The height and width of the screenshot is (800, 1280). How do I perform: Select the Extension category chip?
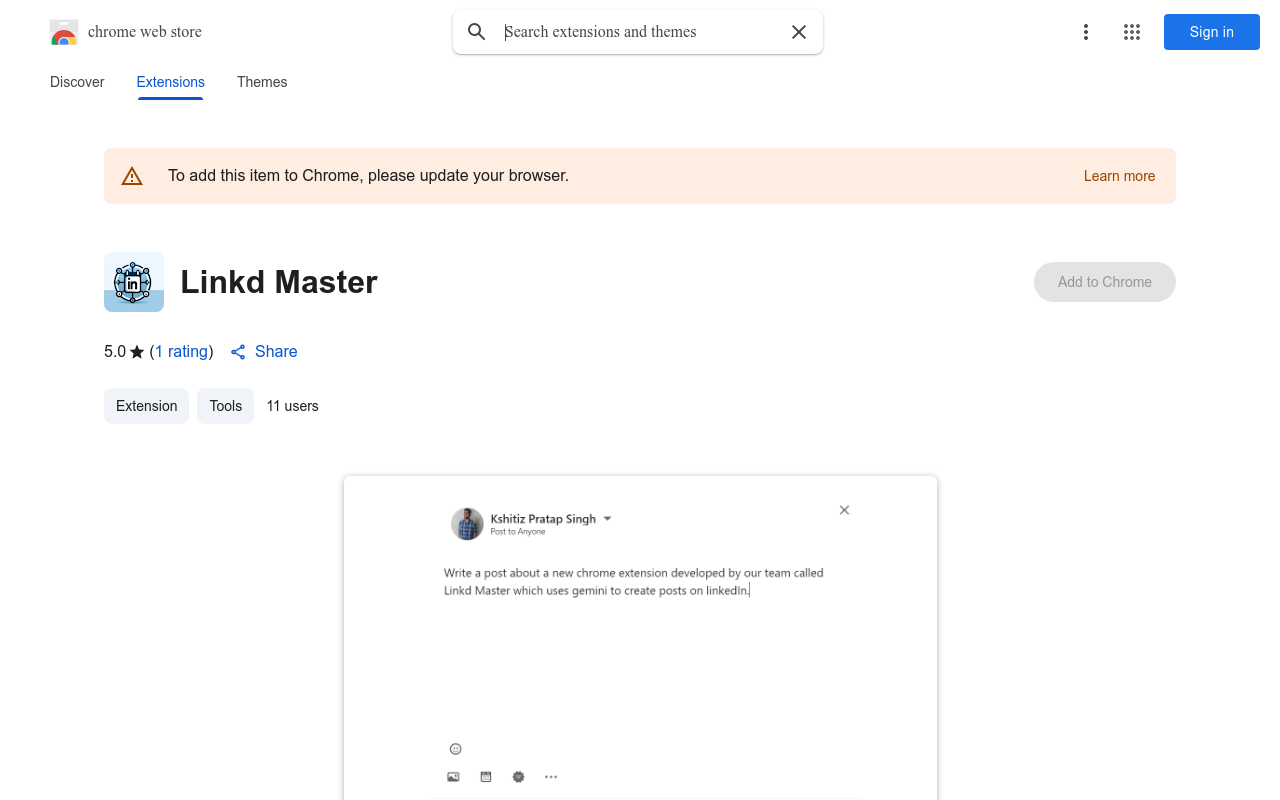click(x=146, y=406)
